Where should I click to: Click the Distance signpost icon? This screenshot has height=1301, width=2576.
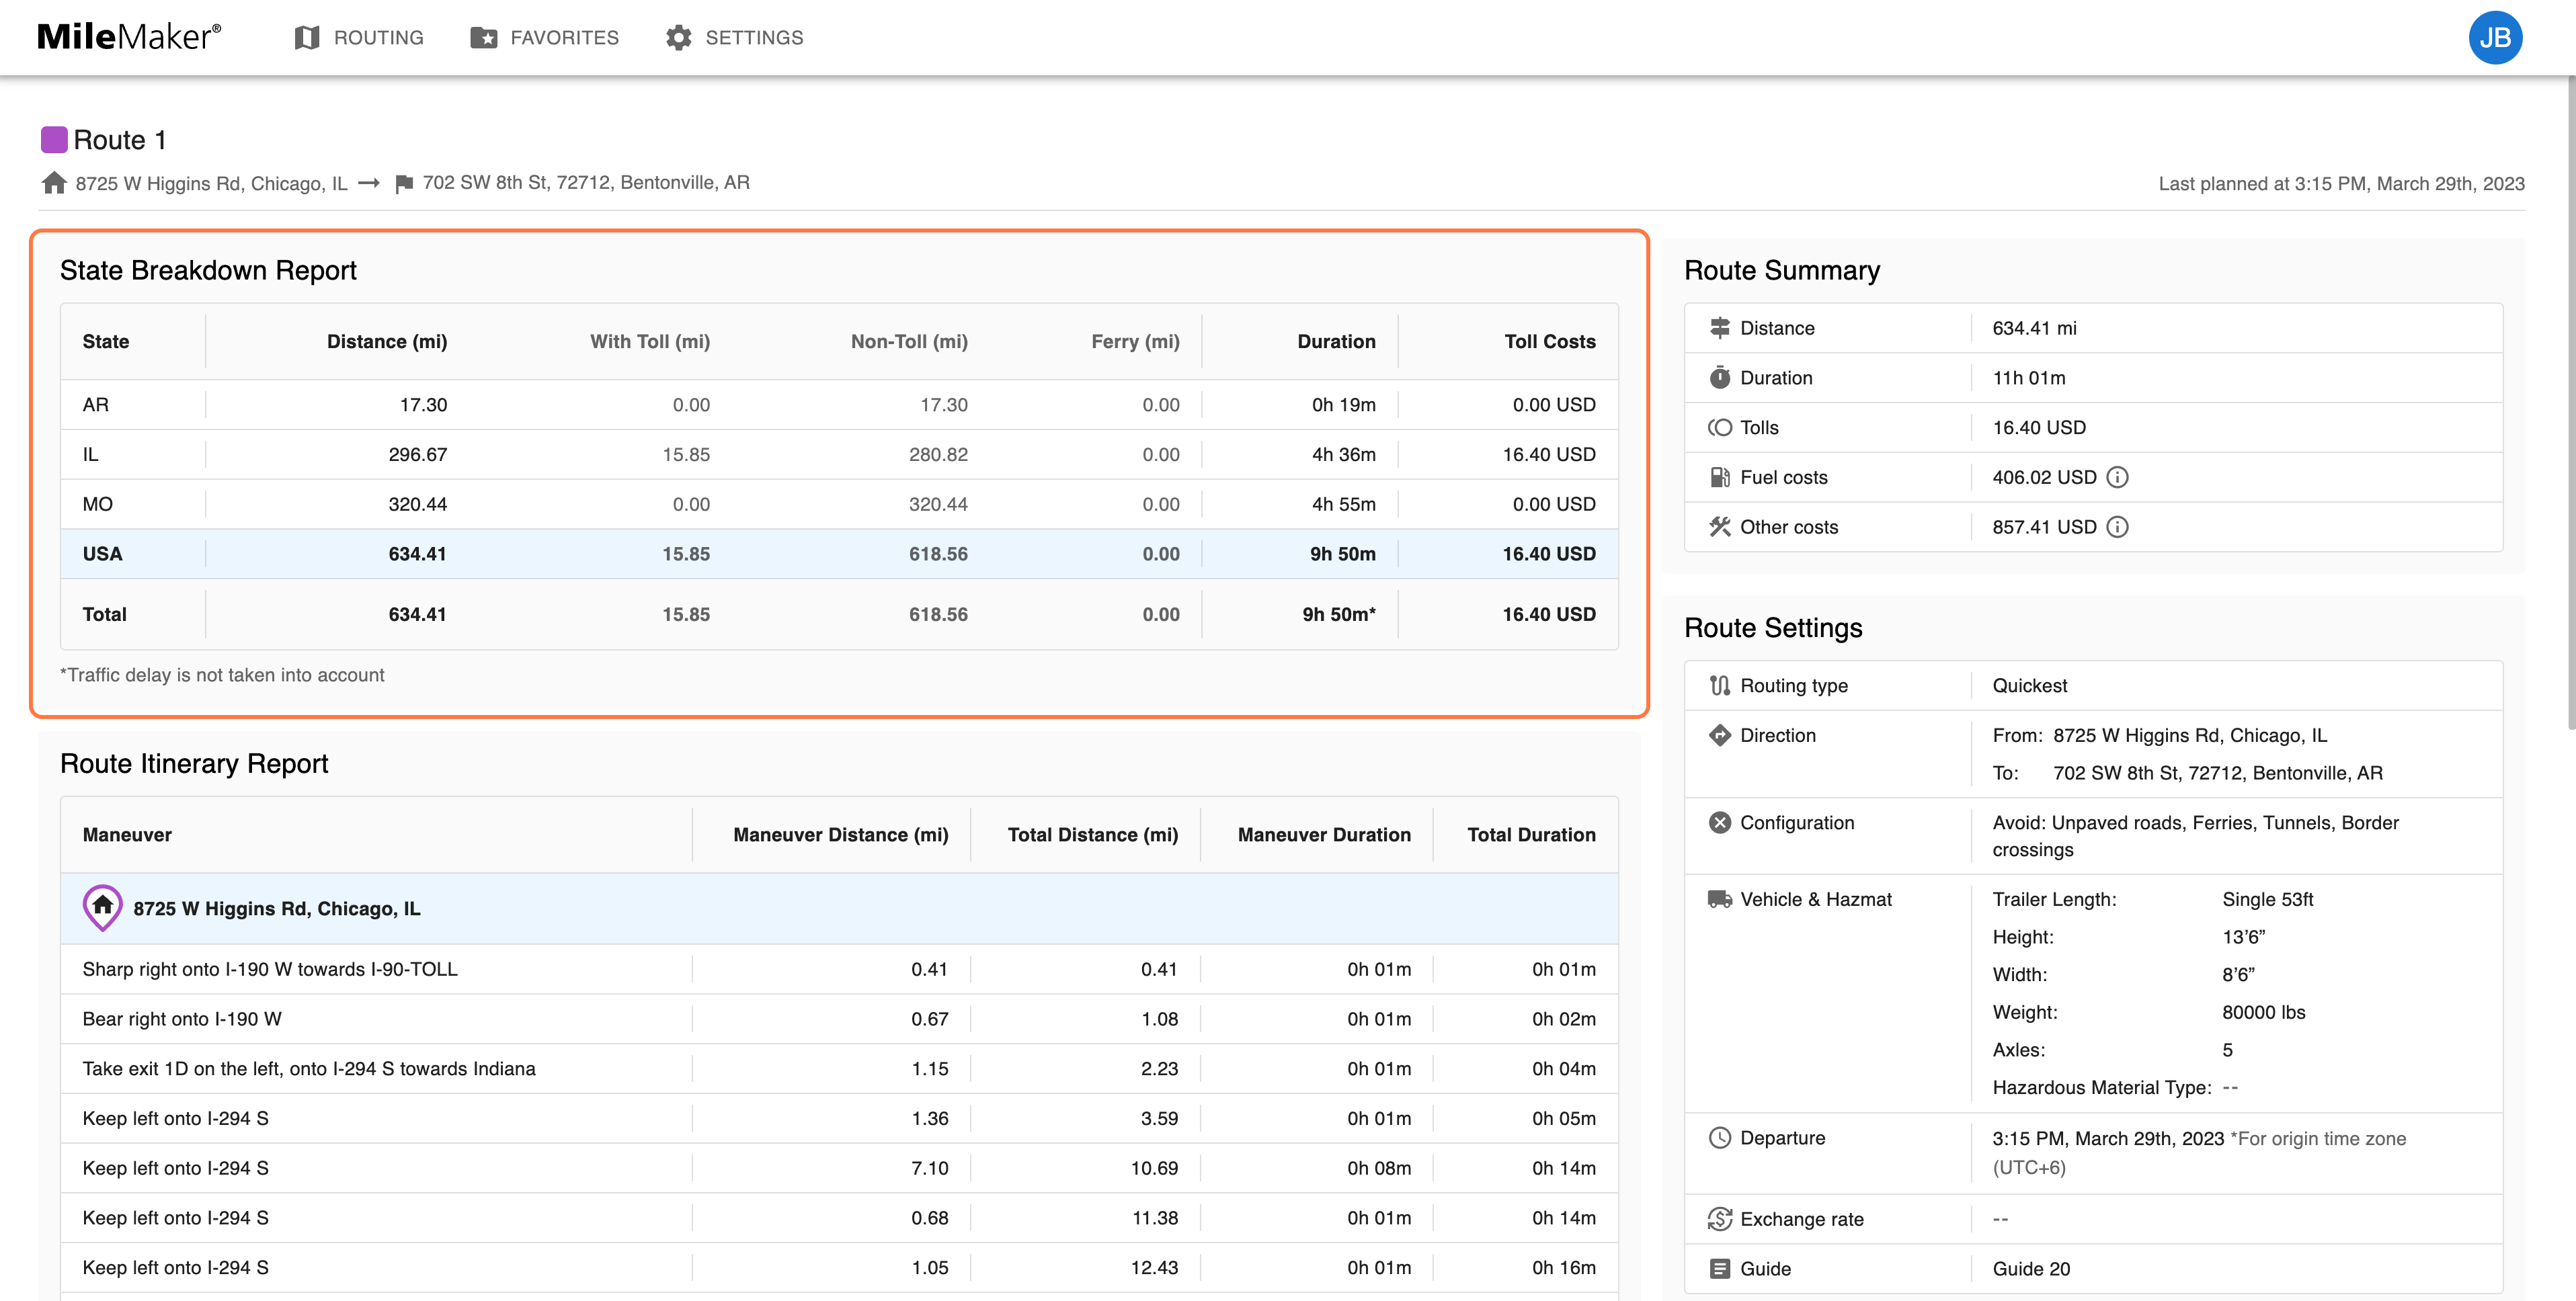[x=1719, y=328]
